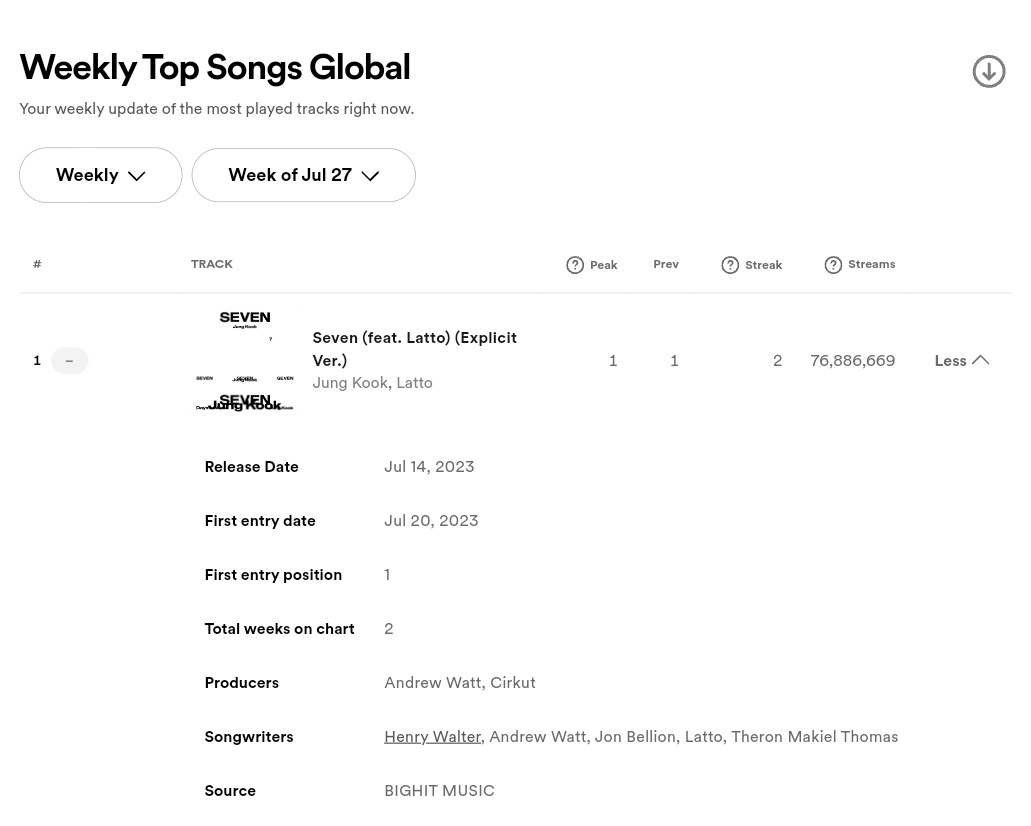Click the Prev column header
The image size is (1031, 826).
pos(665,264)
